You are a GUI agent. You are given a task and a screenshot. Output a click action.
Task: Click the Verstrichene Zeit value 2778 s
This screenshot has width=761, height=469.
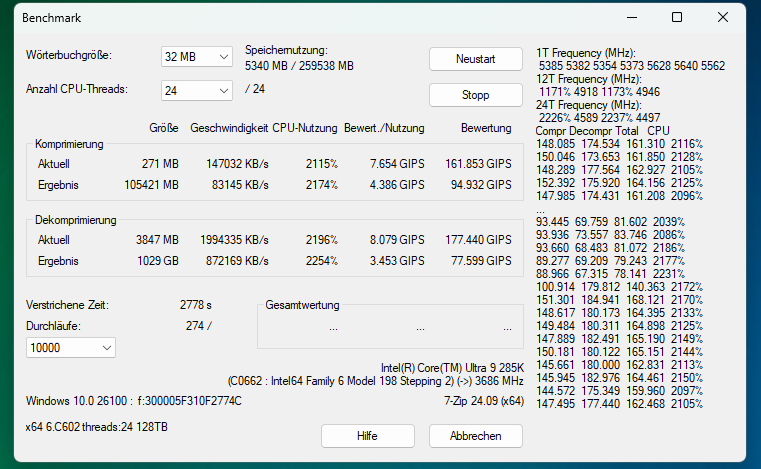tap(196, 304)
